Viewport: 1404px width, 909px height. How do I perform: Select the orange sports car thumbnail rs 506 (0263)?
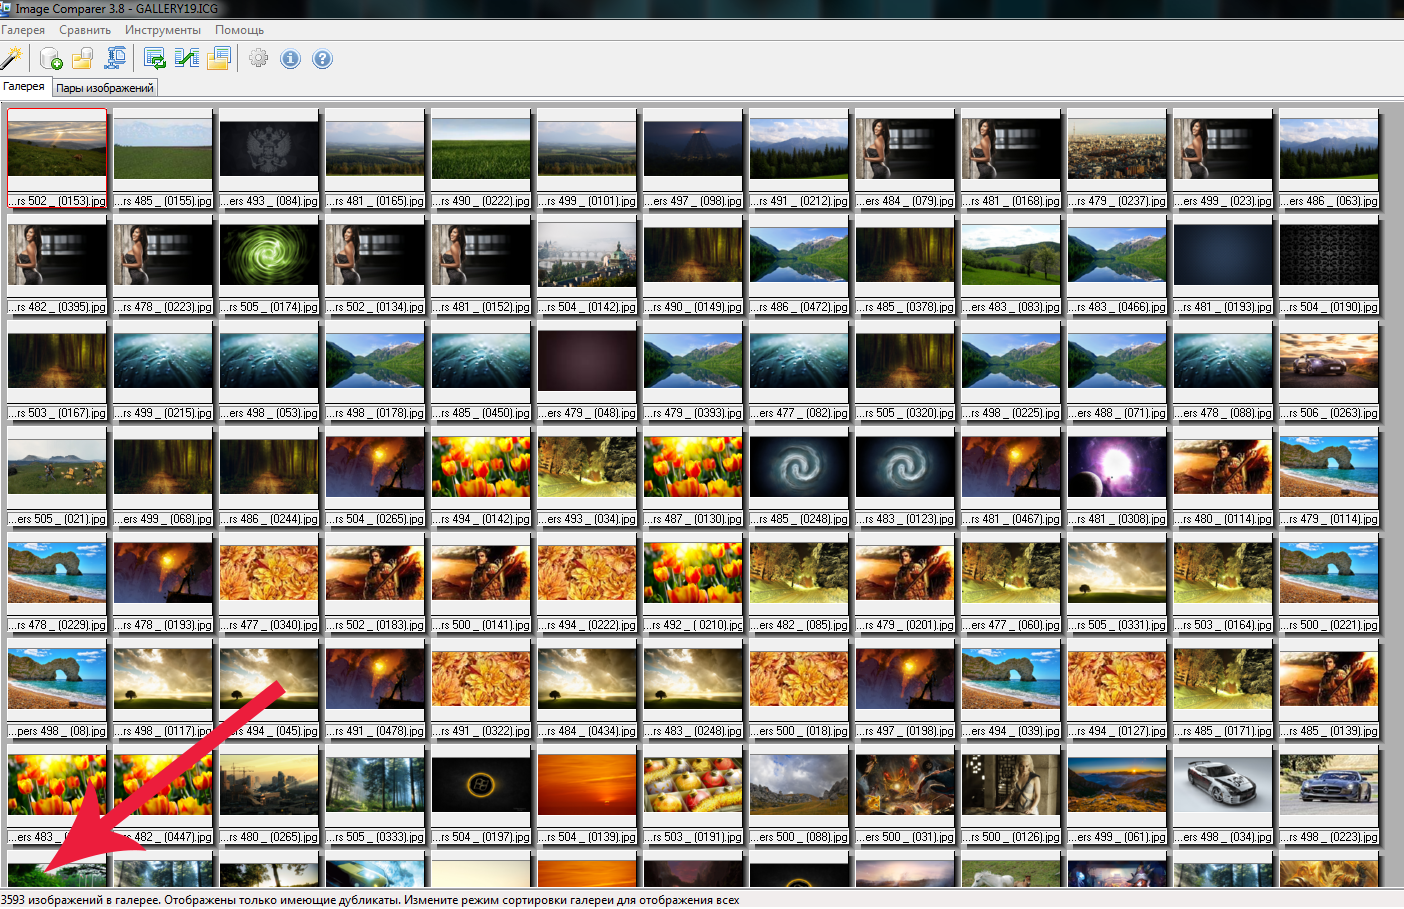[x=1329, y=362]
